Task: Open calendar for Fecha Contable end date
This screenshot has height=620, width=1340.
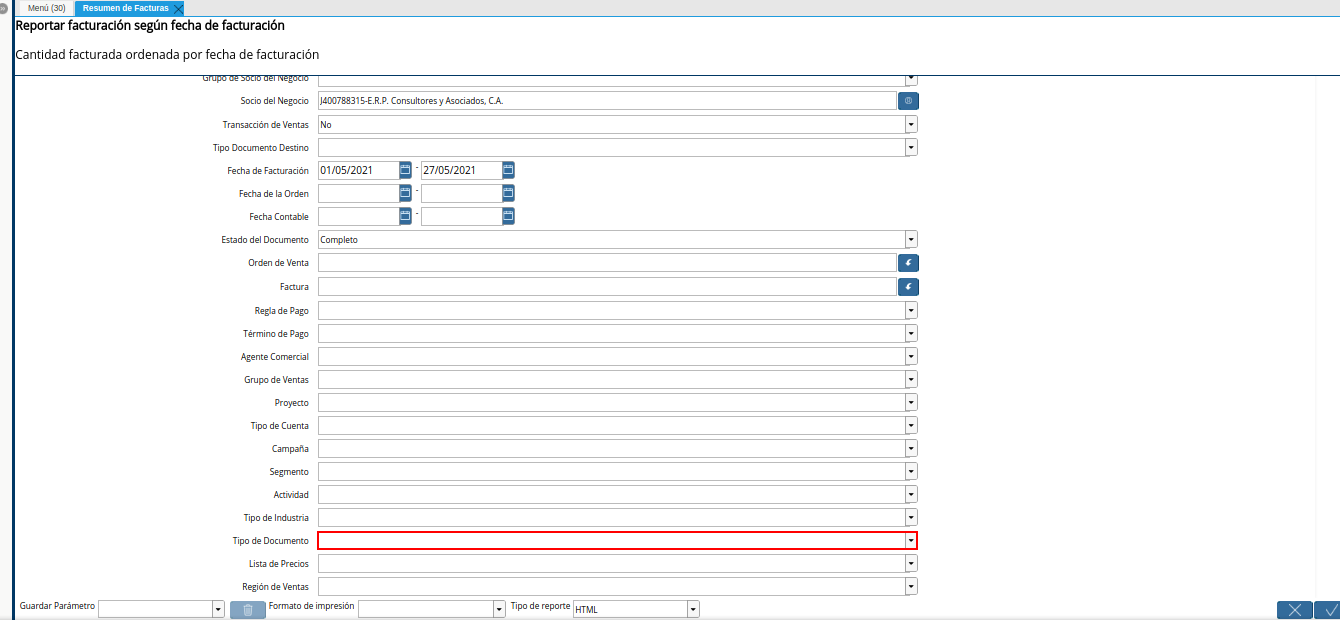Action: point(508,216)
